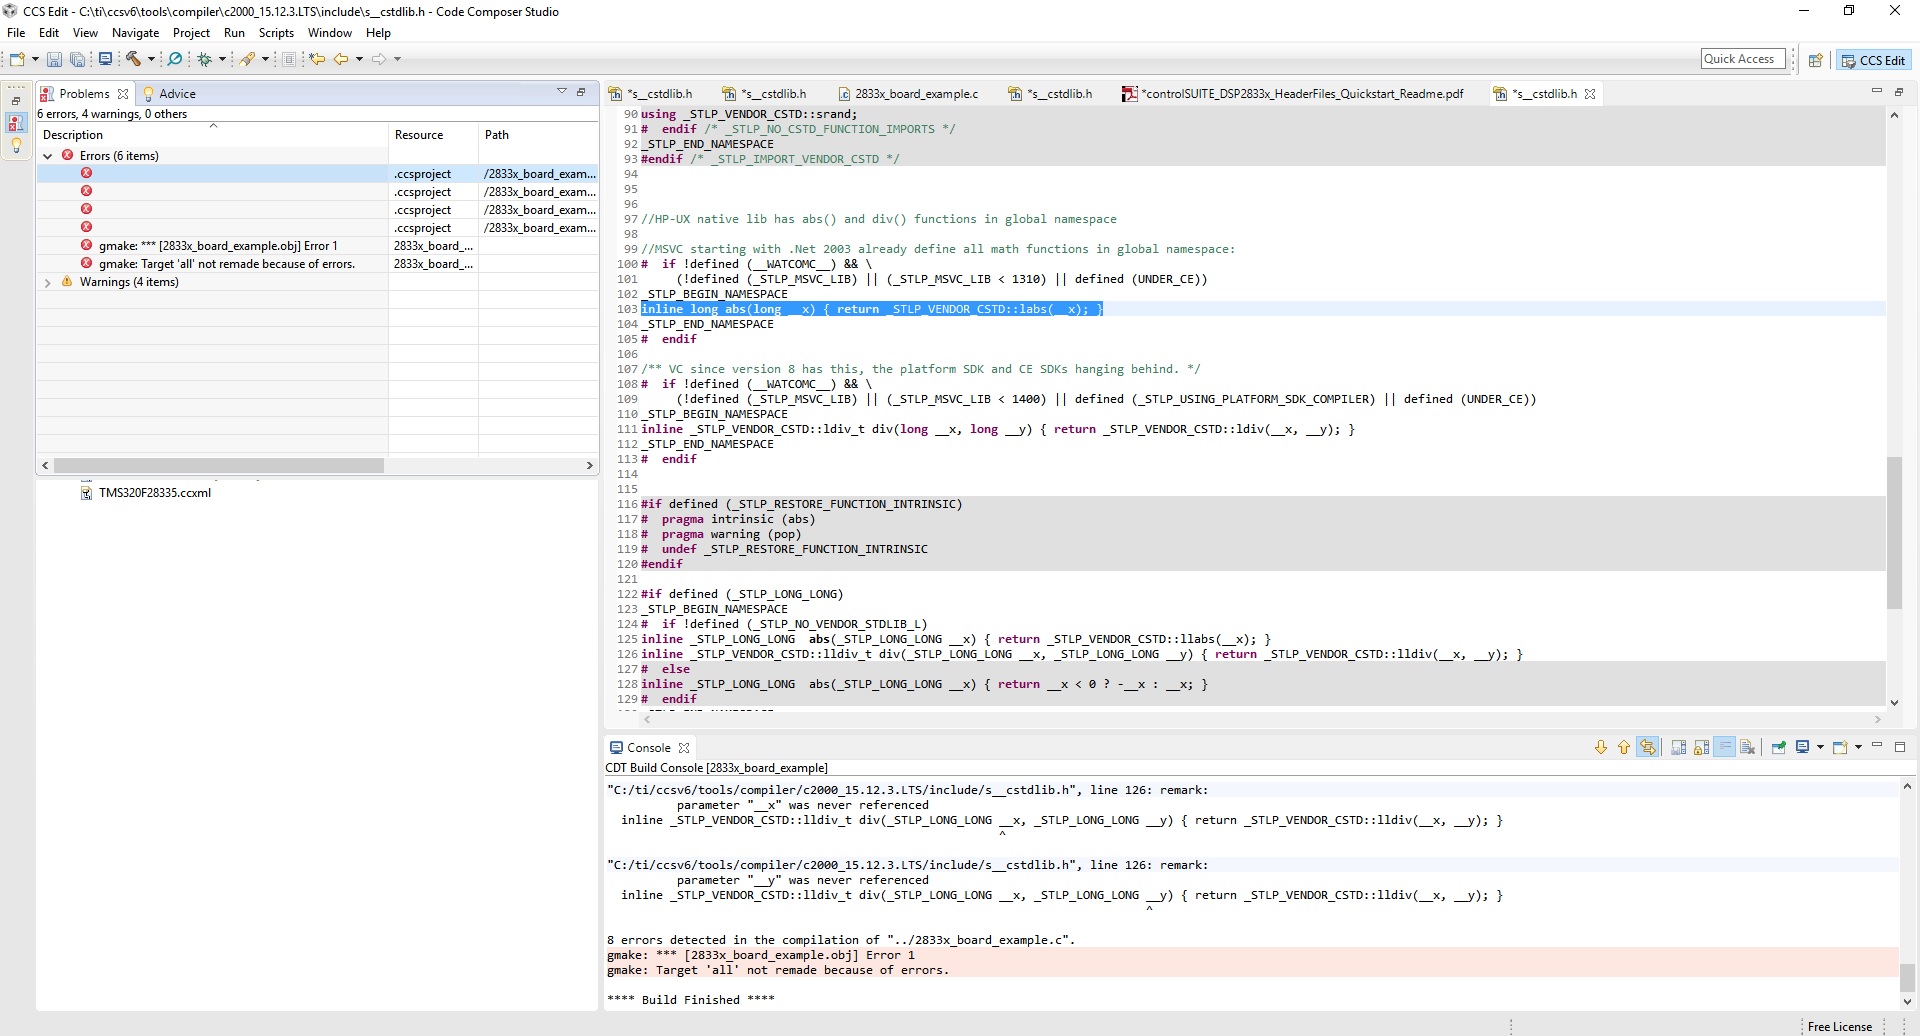Collapse the Errors (6 items) group
The height and width of the screenshot is (1036, 1920).
(47, 156)
